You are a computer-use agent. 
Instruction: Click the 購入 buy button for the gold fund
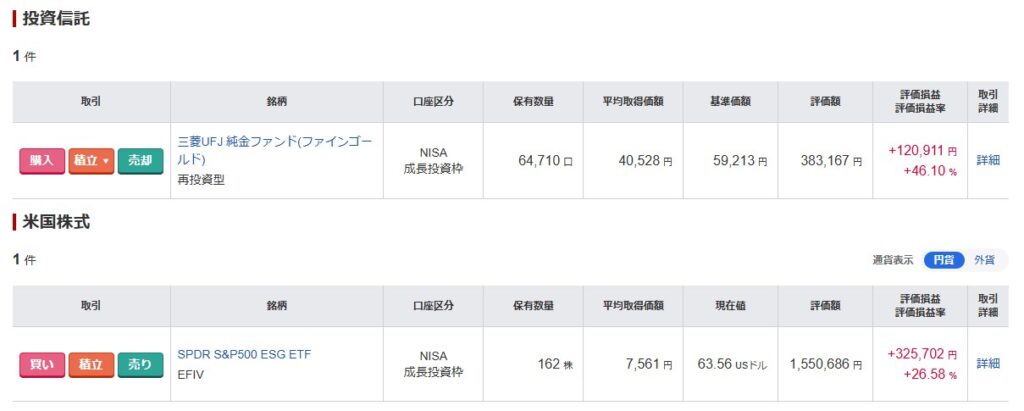[x=41, y=161]
